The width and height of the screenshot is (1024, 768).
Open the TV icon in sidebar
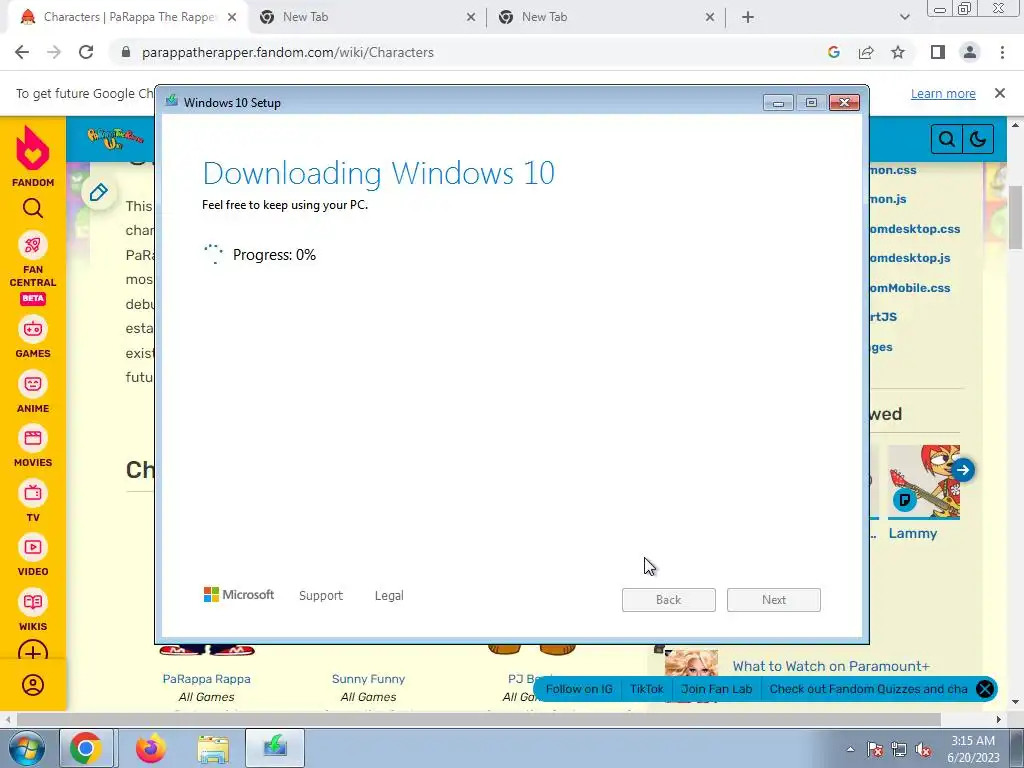click(x=33, y=493)
